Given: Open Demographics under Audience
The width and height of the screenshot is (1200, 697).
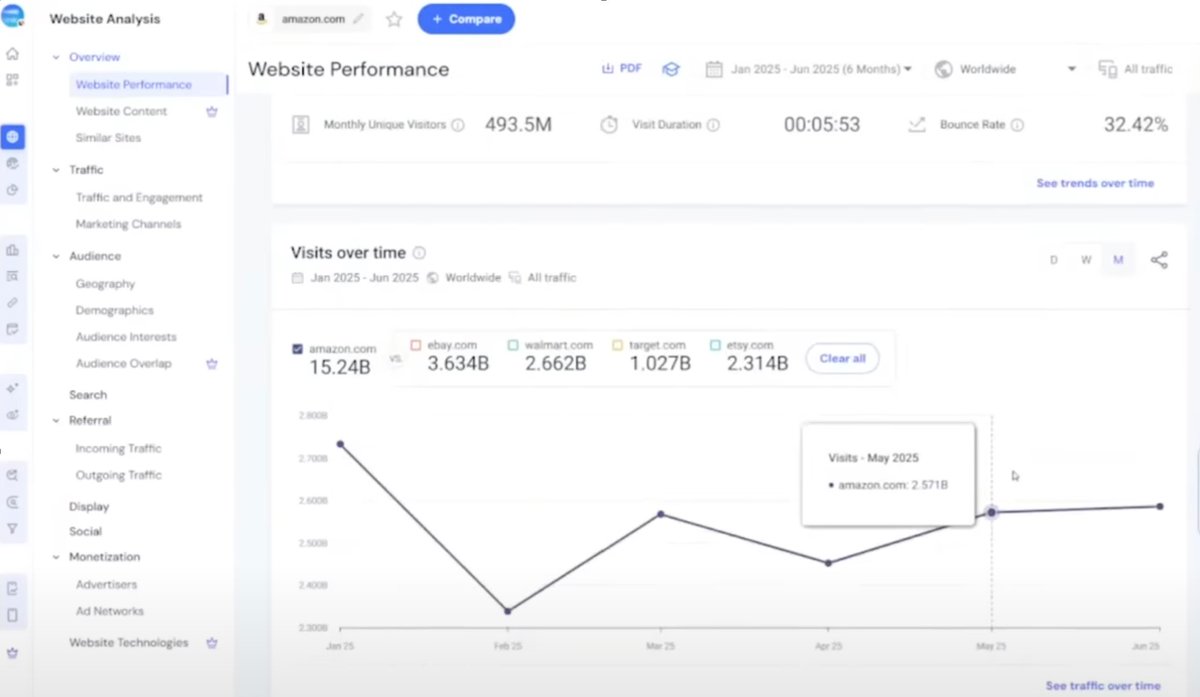Looking at the screenshot, I should pyautogui.click(x=115, y=311).
